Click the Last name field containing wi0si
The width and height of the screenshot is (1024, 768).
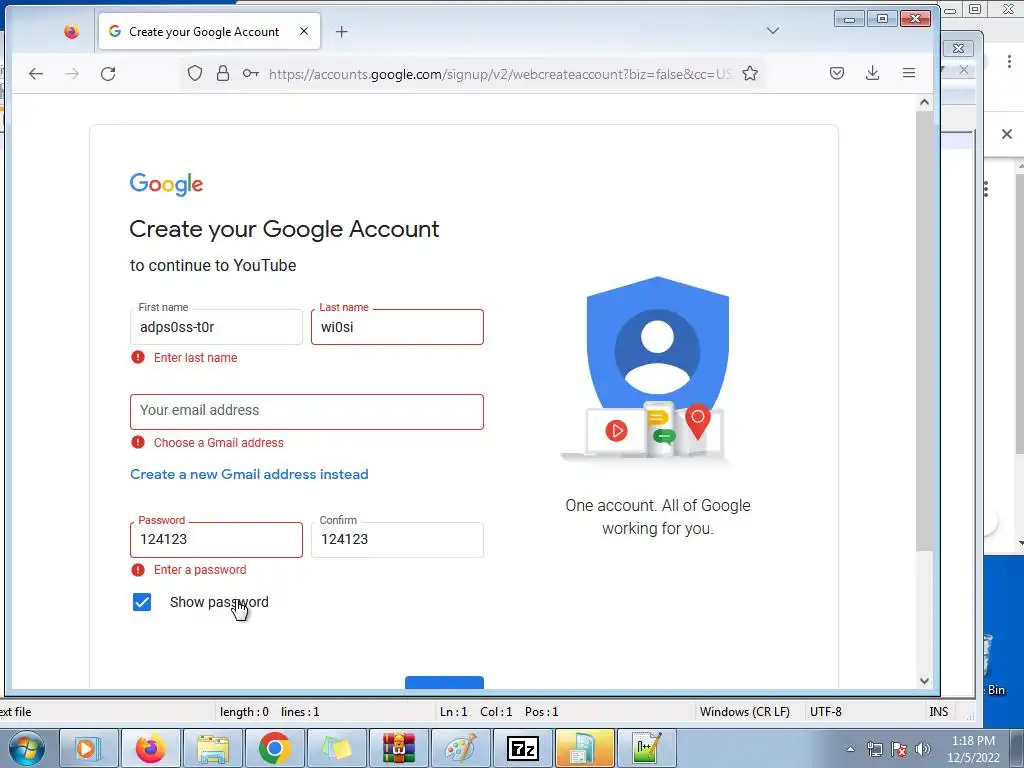(397, 327)
